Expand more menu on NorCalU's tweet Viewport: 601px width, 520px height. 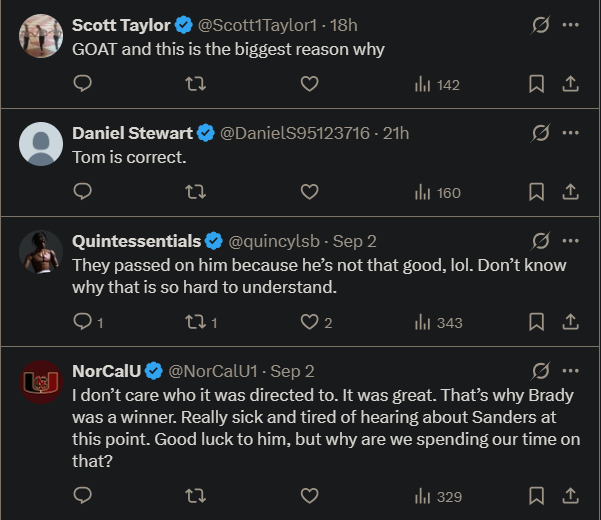pyautogui.click(x=571, y=371)
